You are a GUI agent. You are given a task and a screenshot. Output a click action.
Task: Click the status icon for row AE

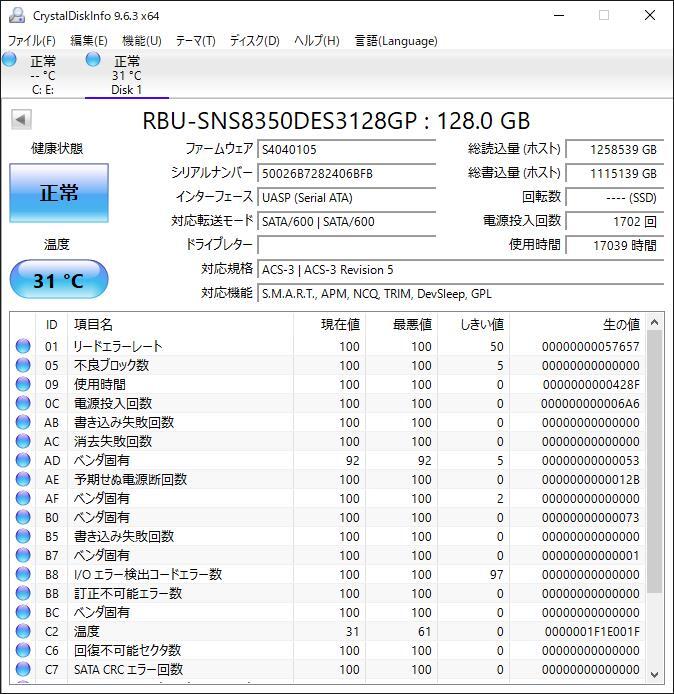point(23,479)
